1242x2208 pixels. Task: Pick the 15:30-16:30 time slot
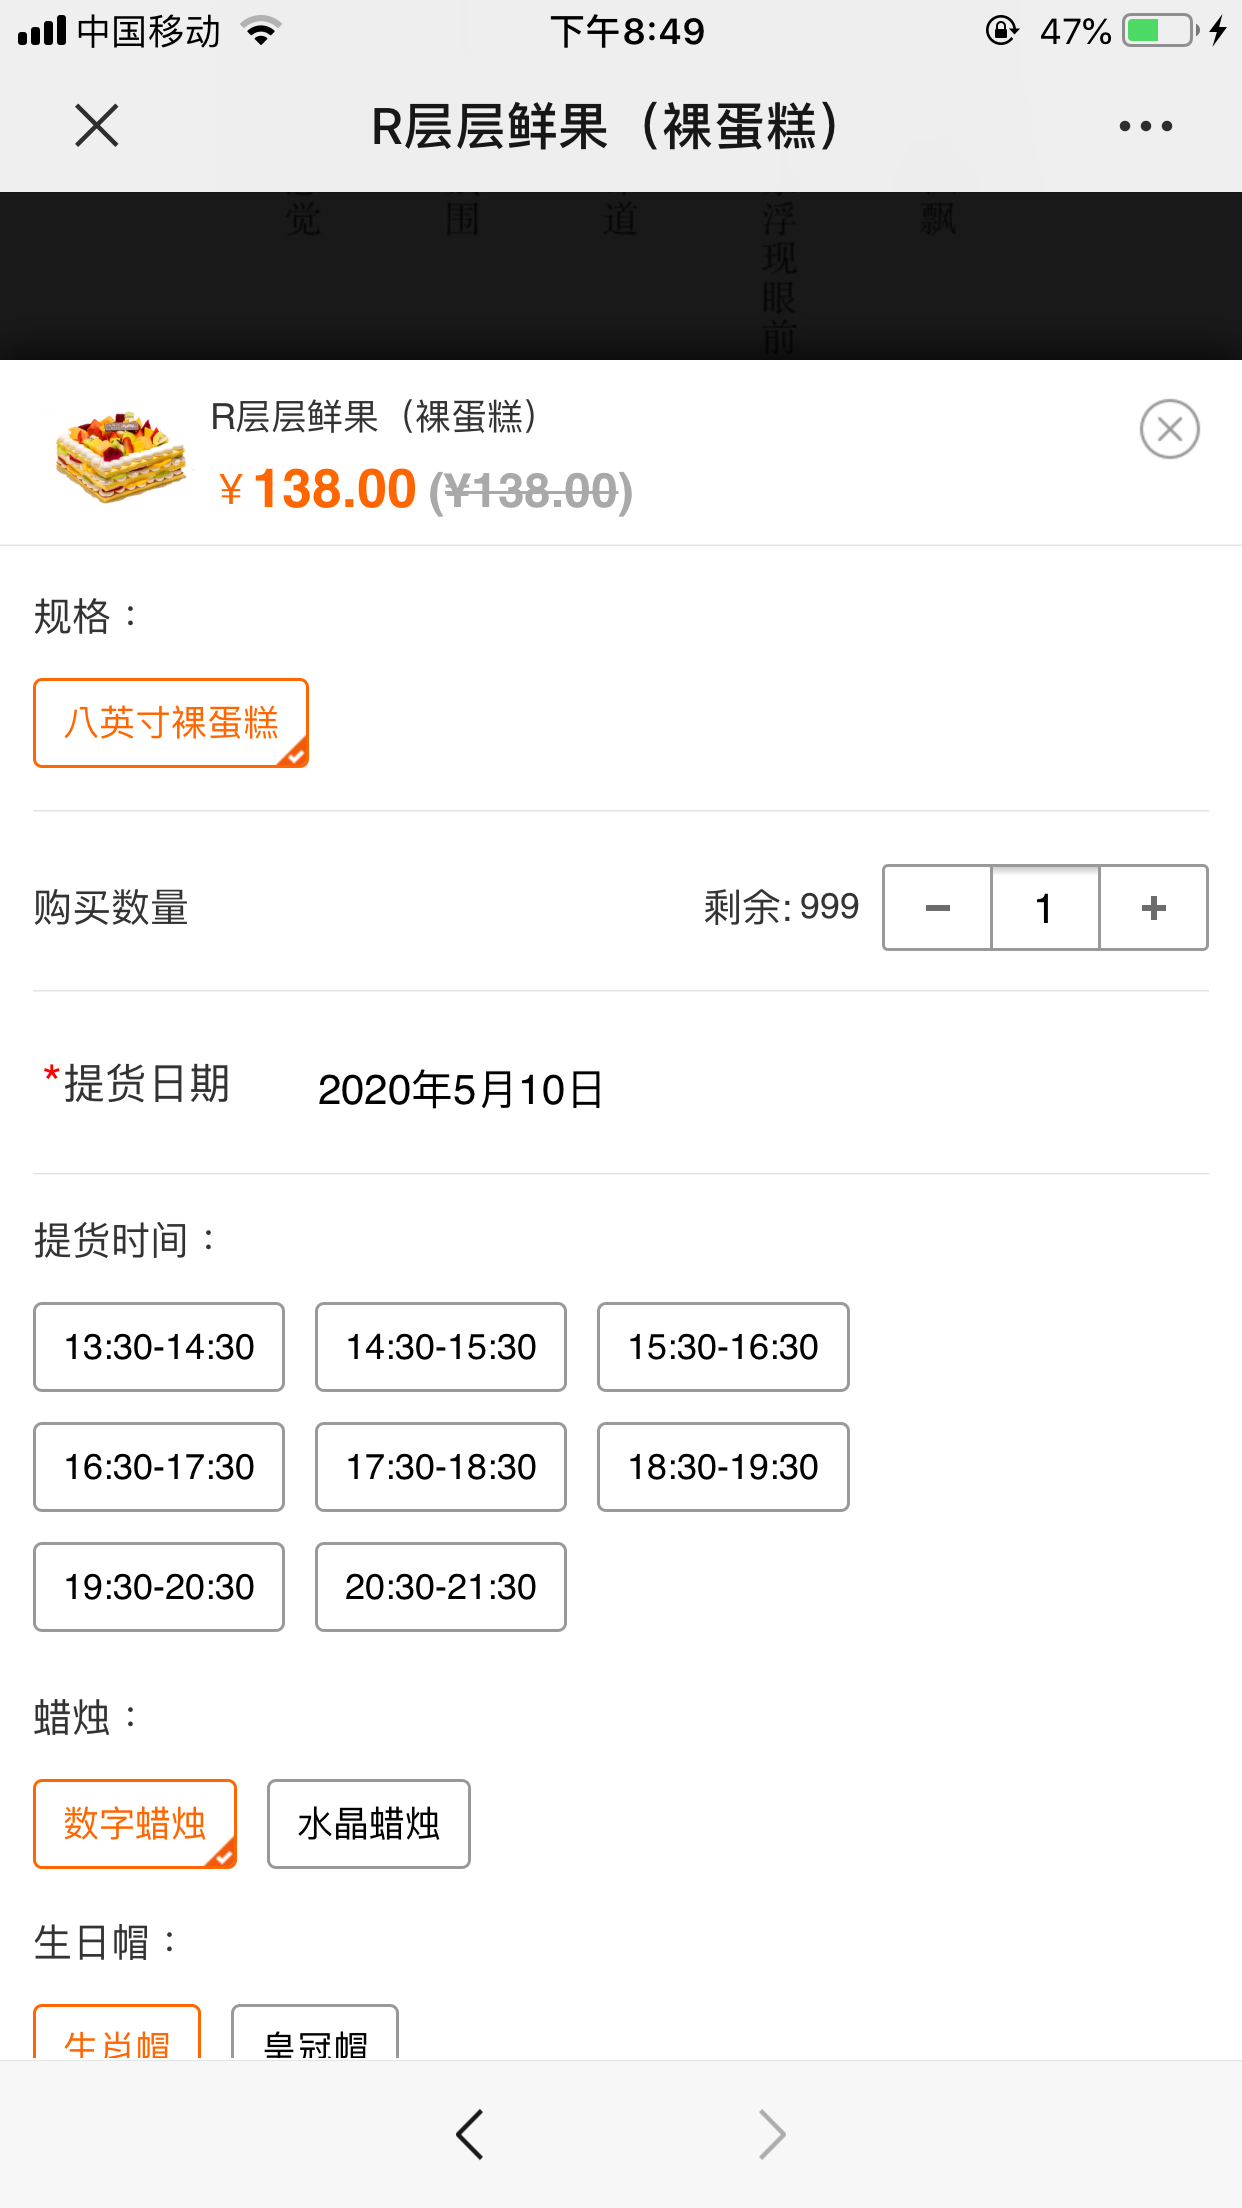[x=723, y=1347]
